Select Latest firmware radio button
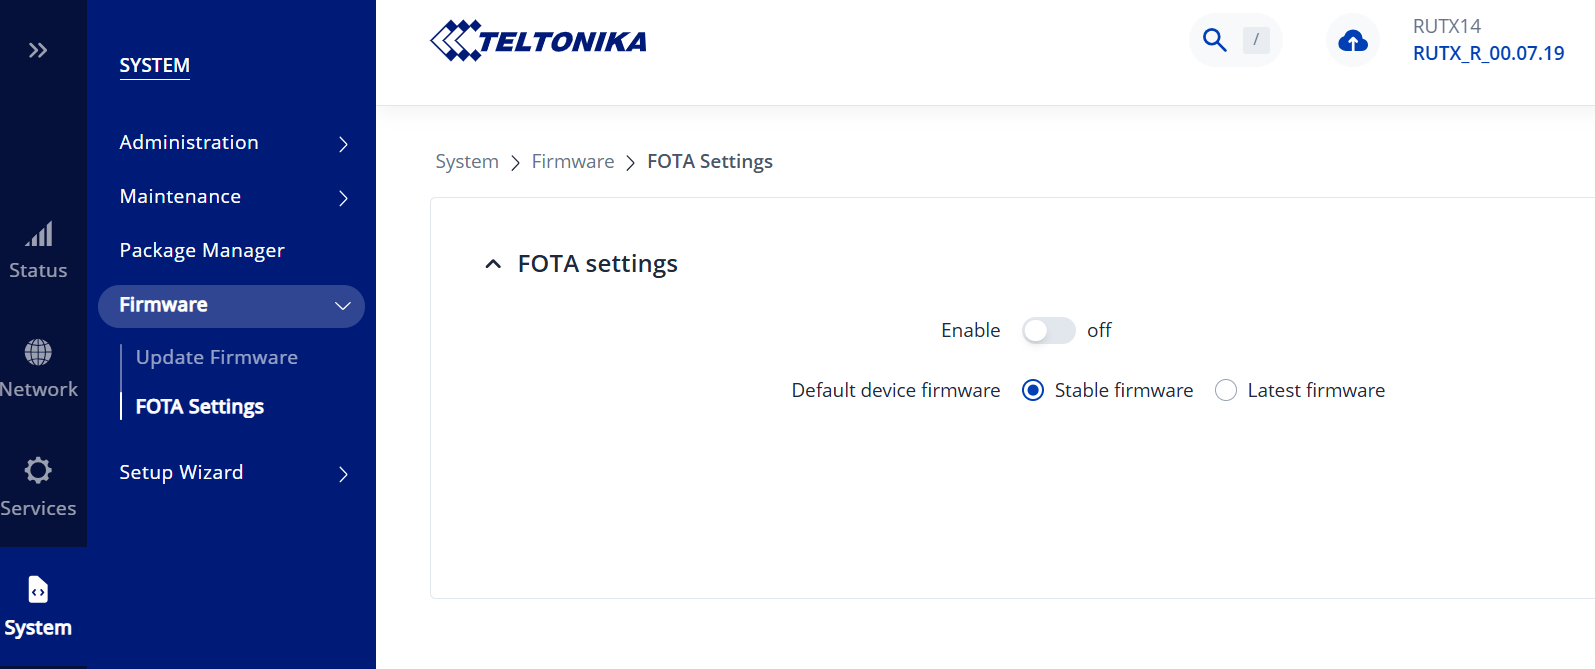 [x=1226, y=391]
